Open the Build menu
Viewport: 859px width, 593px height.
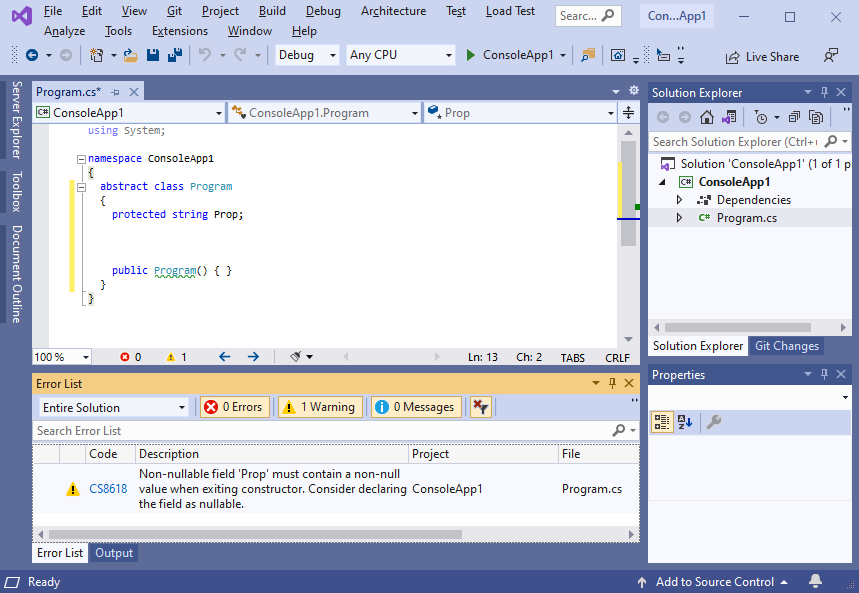pyautogui.click(x=272, y=11)
